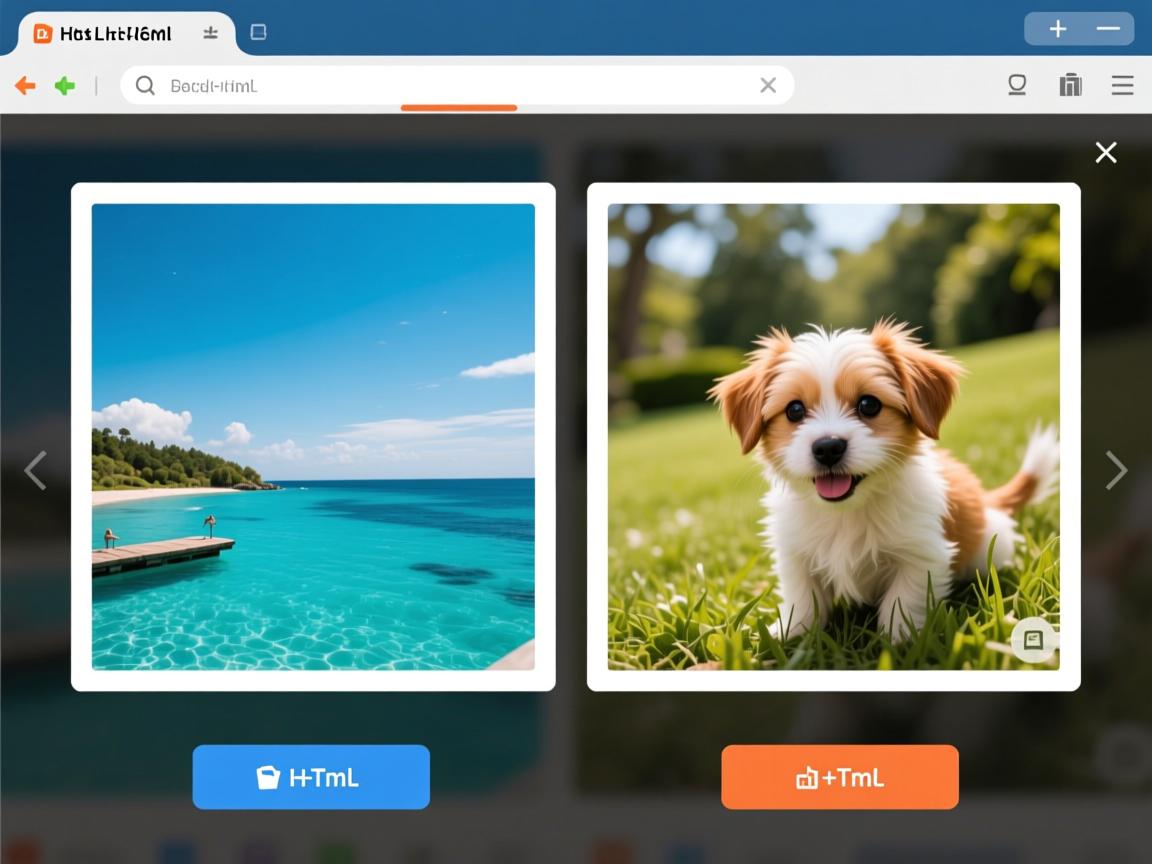
Task: Click the small square icon beside the tab
Action: pyautogui.click(x=258, y=33)
